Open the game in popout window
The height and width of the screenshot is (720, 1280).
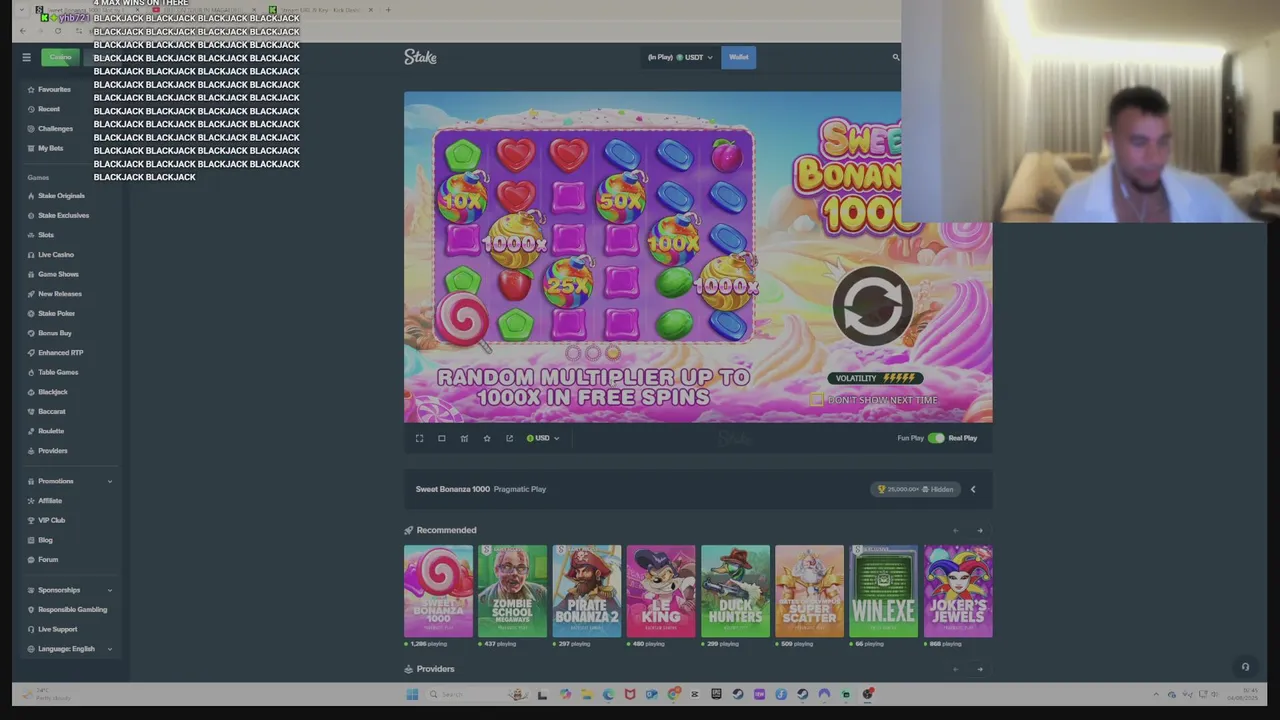click(x=509, y=438)
